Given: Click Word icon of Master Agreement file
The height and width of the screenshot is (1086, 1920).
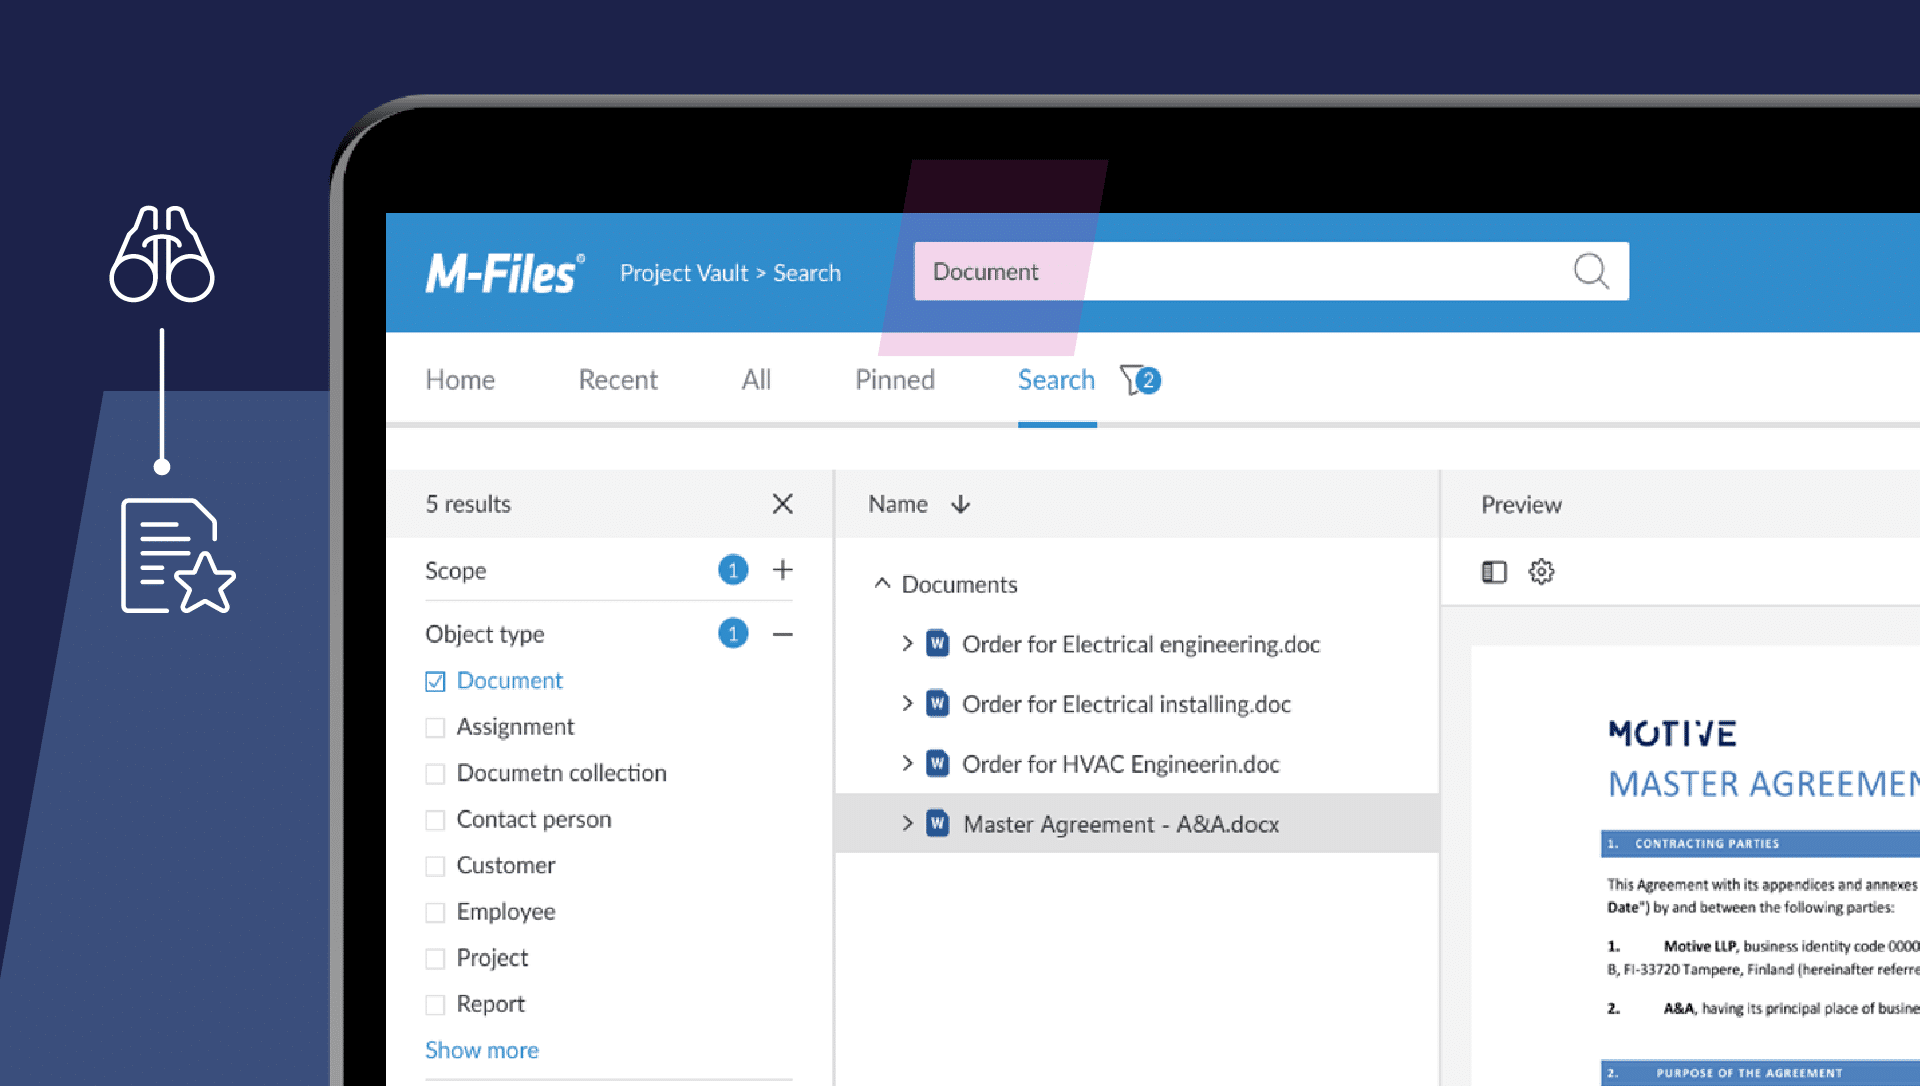Looking at the screenshot, I should [x=937, y=824].
